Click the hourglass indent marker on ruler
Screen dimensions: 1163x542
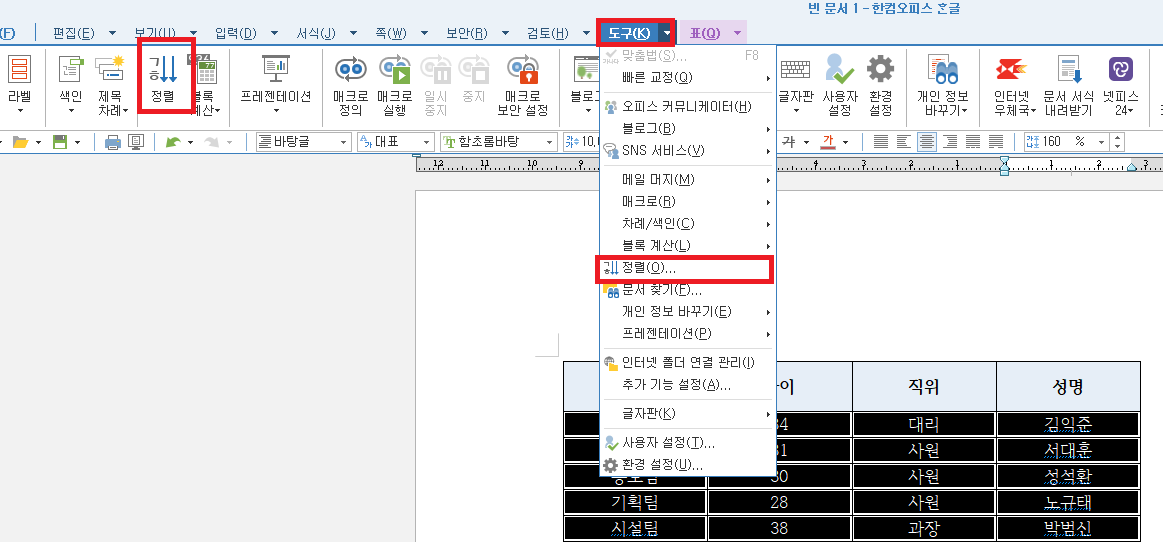tap(1004, 166)
